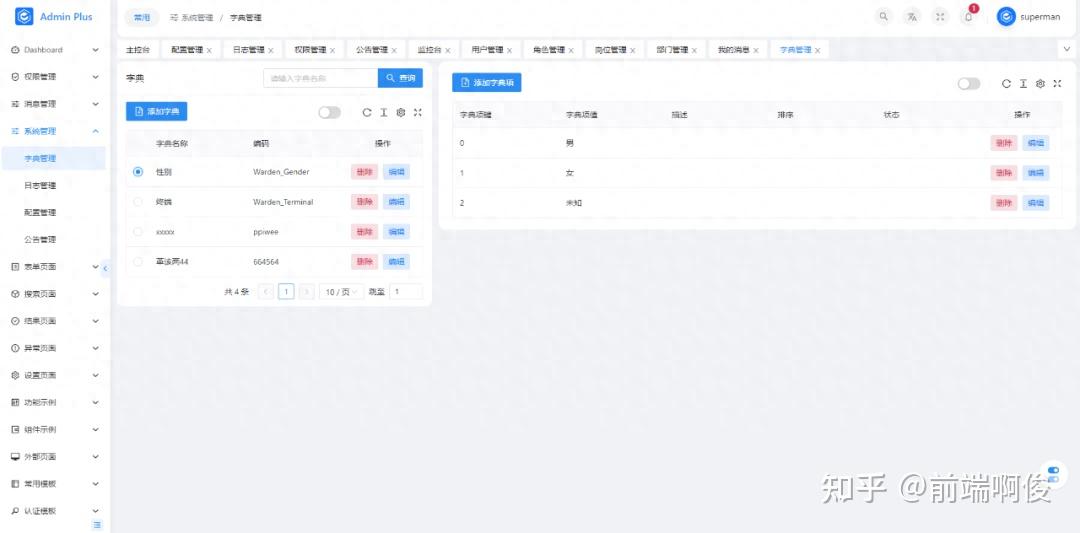This screenshot has height=533, width=1080.
Task: Open the language translation switcher icon
Action: tap(912, 17)
